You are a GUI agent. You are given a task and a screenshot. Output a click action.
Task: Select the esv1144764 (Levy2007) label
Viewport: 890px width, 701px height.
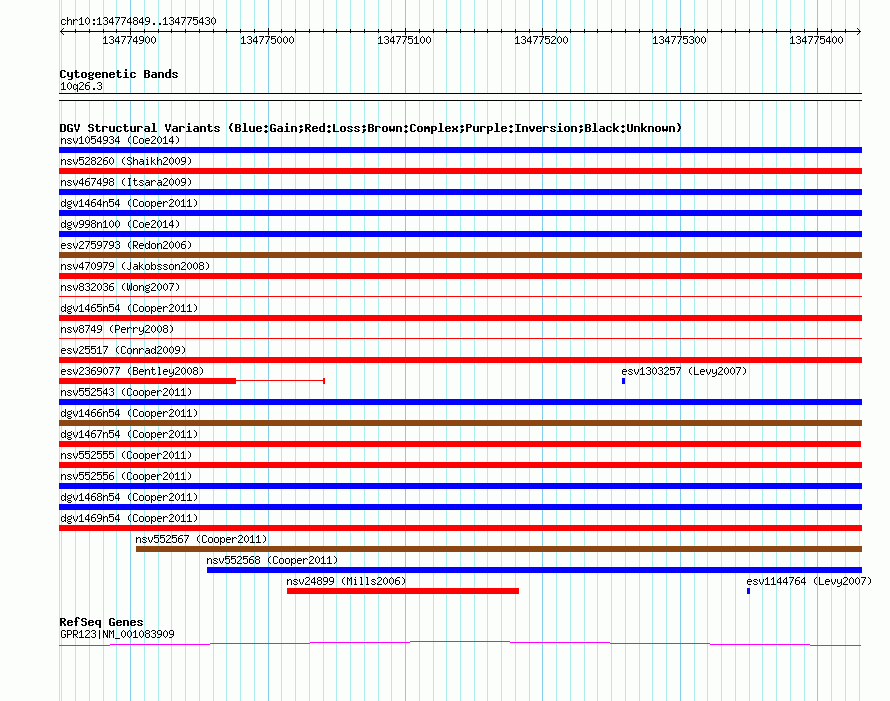[x=809, y=581]
